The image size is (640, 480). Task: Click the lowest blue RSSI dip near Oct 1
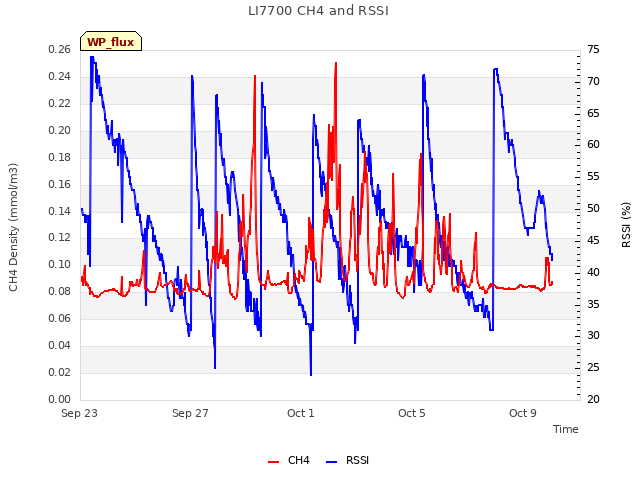pos(311,375)
